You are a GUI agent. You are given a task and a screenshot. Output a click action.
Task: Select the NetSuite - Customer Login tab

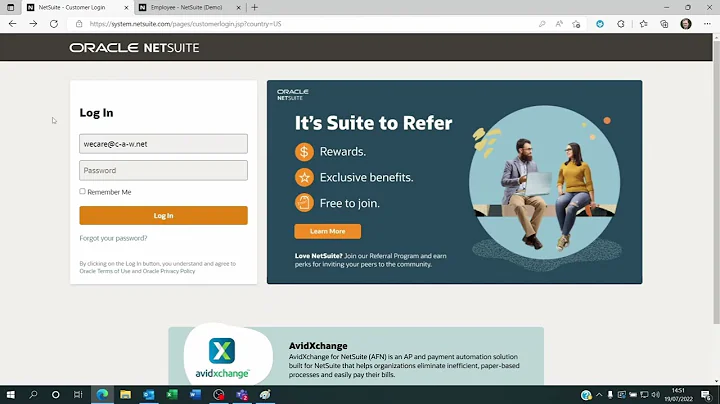72,7
